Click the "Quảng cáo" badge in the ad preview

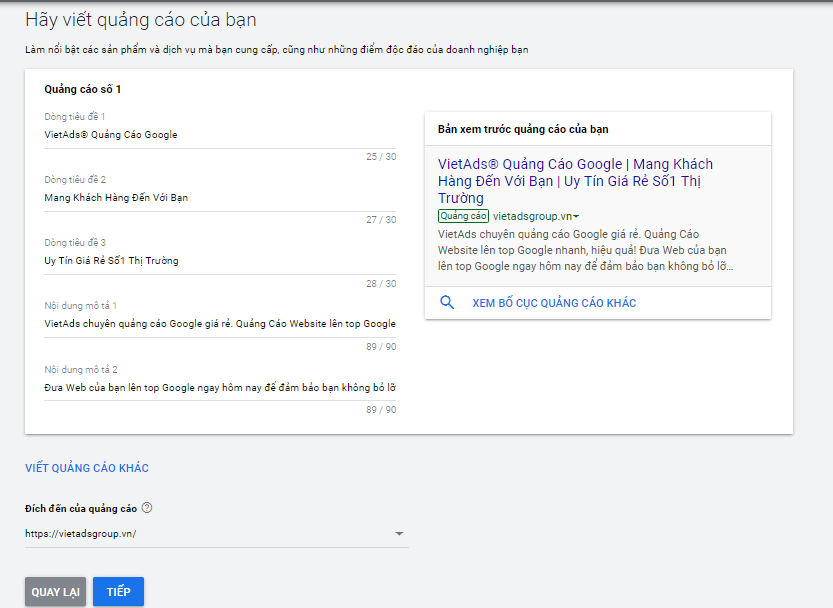pyautogui.click(x=462, y=215)
